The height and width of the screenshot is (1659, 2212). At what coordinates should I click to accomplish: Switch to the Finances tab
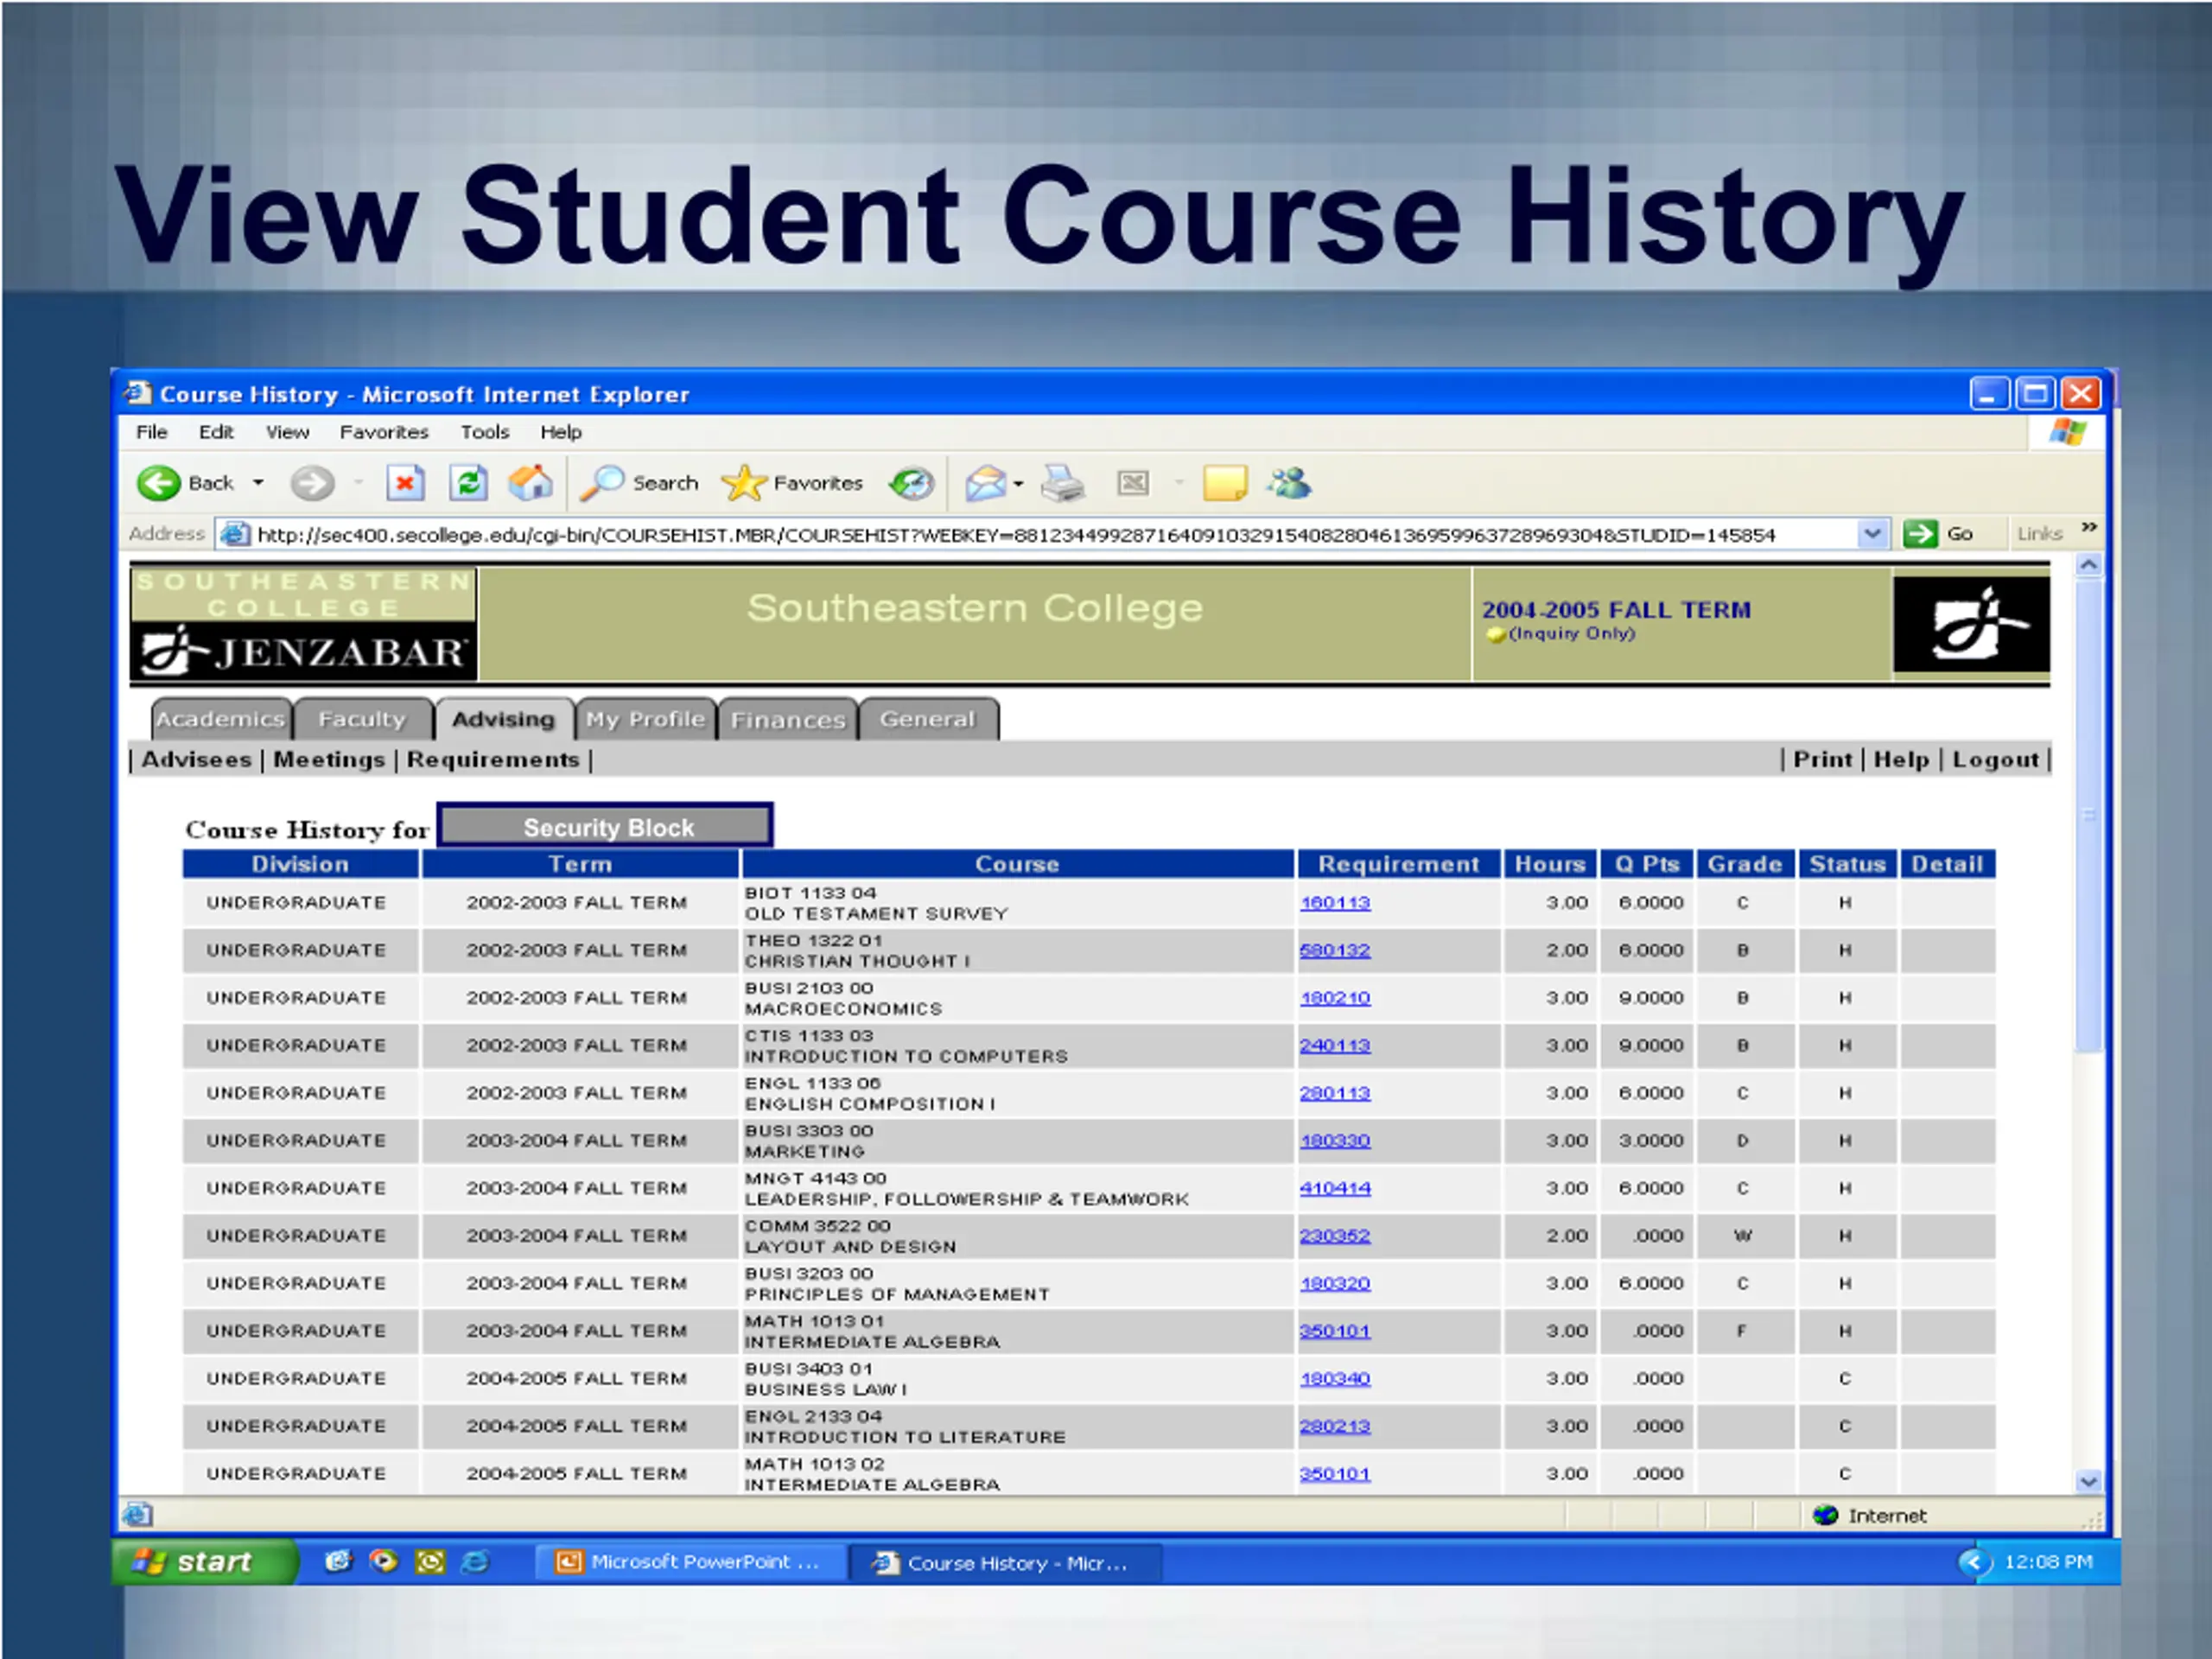point(788,719)
